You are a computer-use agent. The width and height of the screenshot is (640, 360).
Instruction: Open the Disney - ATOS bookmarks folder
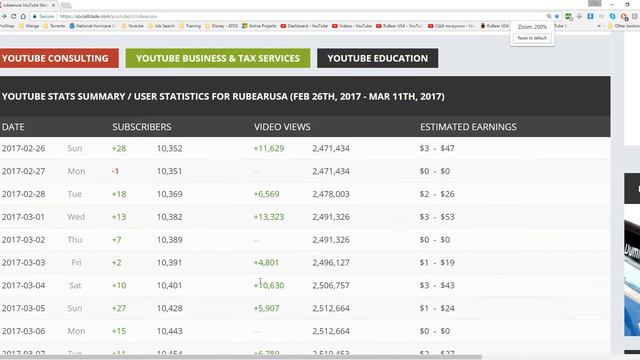(x=222, y=26)
